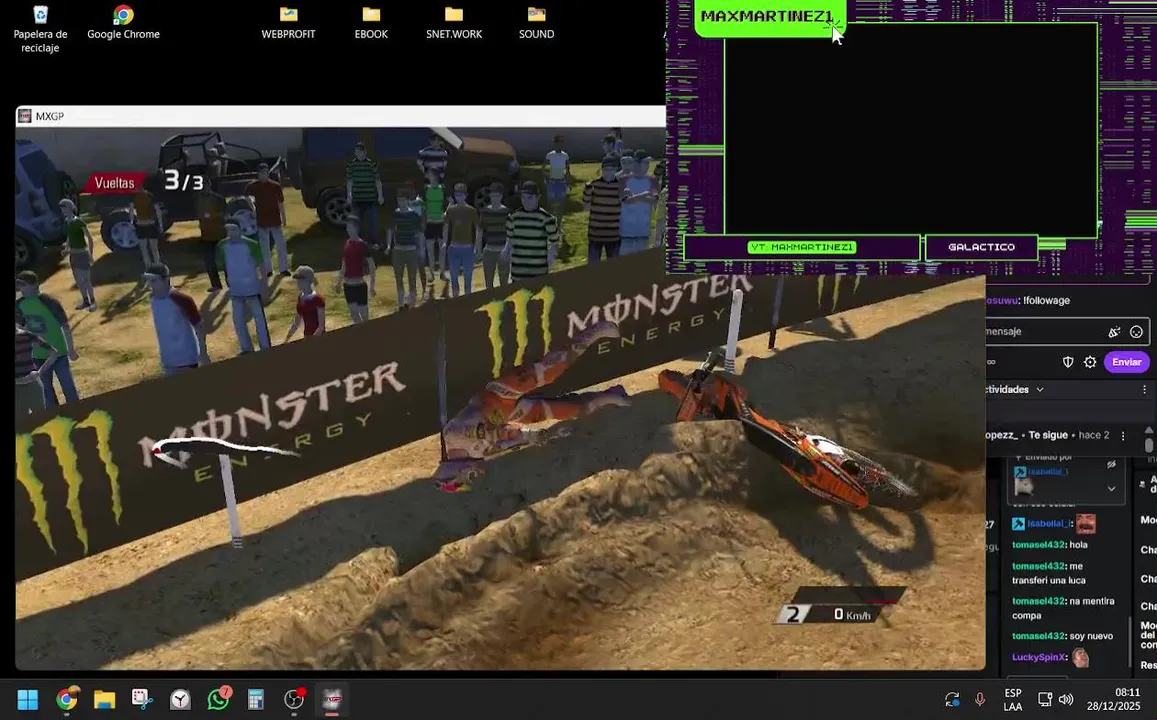Viewport: 1157px width, 720px height.
Task: Open the Actividades three-dot menu
Action: [1144, 390]
